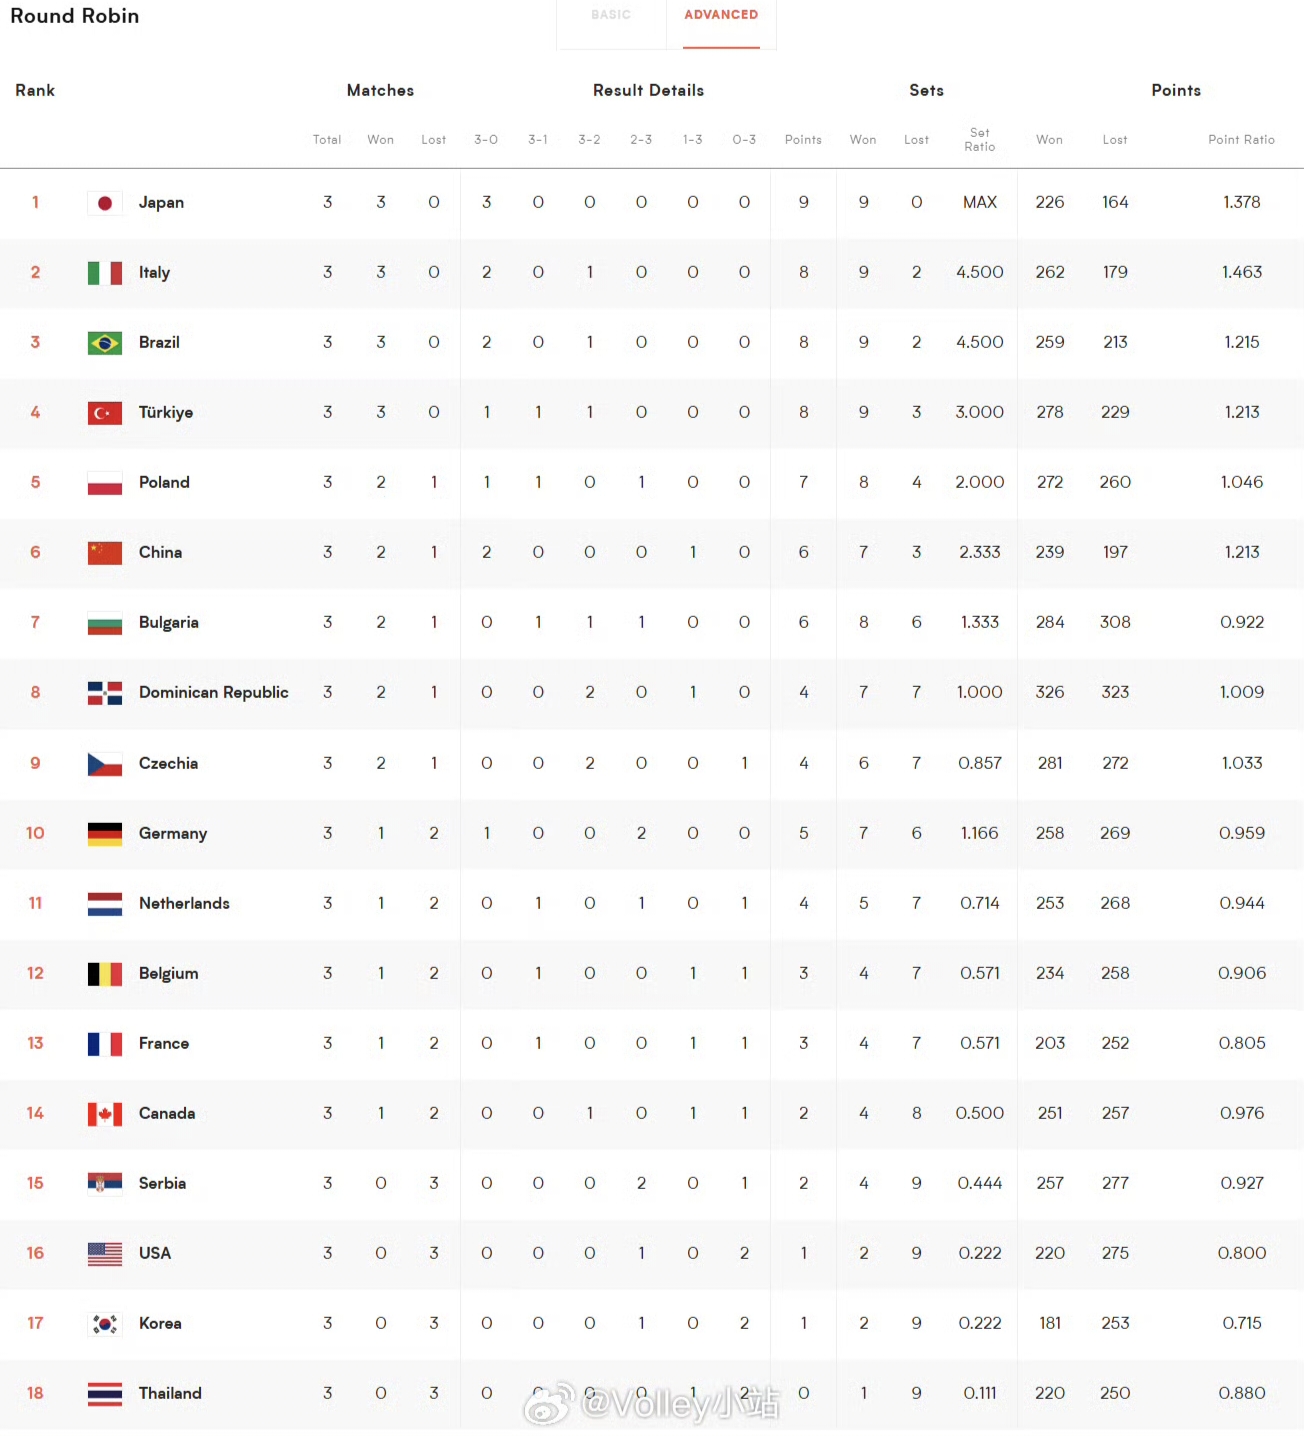Click the Serbia team name
1304x1436 pixels.
(x=162, y=1184)
